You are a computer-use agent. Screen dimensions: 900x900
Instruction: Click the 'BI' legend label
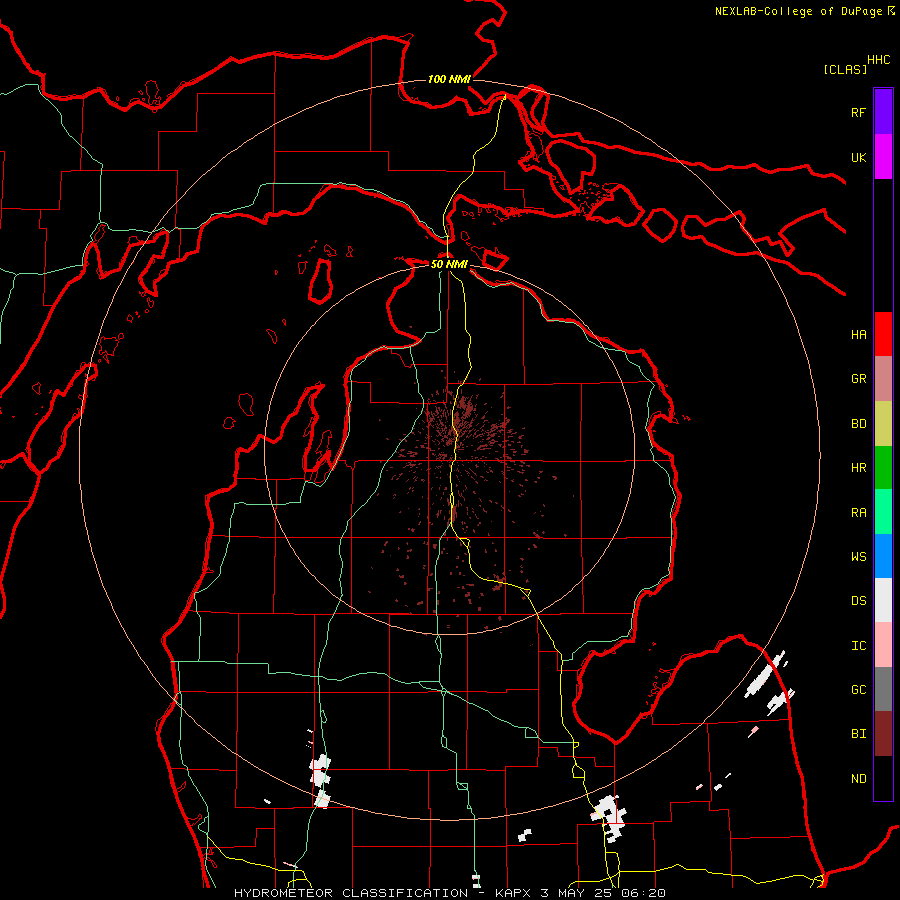858,734
